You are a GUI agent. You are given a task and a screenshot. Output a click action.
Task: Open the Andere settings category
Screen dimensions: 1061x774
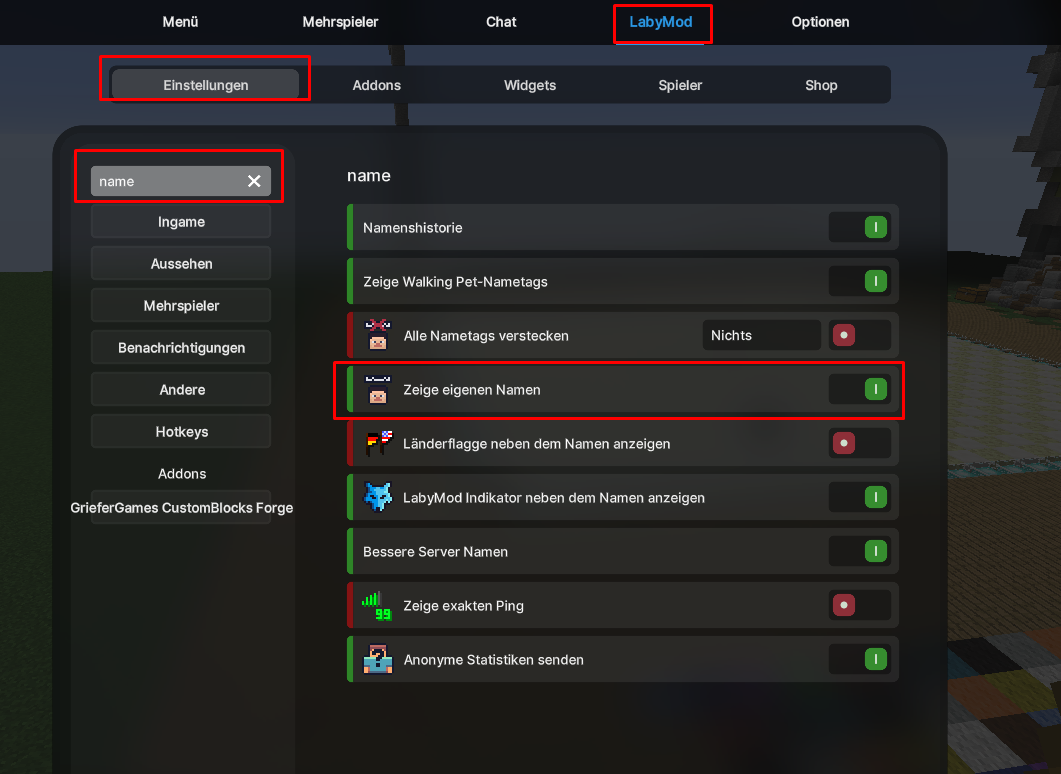(x=181, y=390)
